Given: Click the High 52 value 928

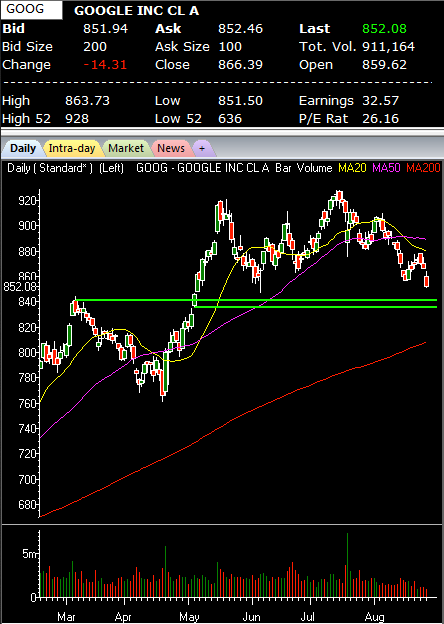Looking at the screenshot, I should [77, 119].
